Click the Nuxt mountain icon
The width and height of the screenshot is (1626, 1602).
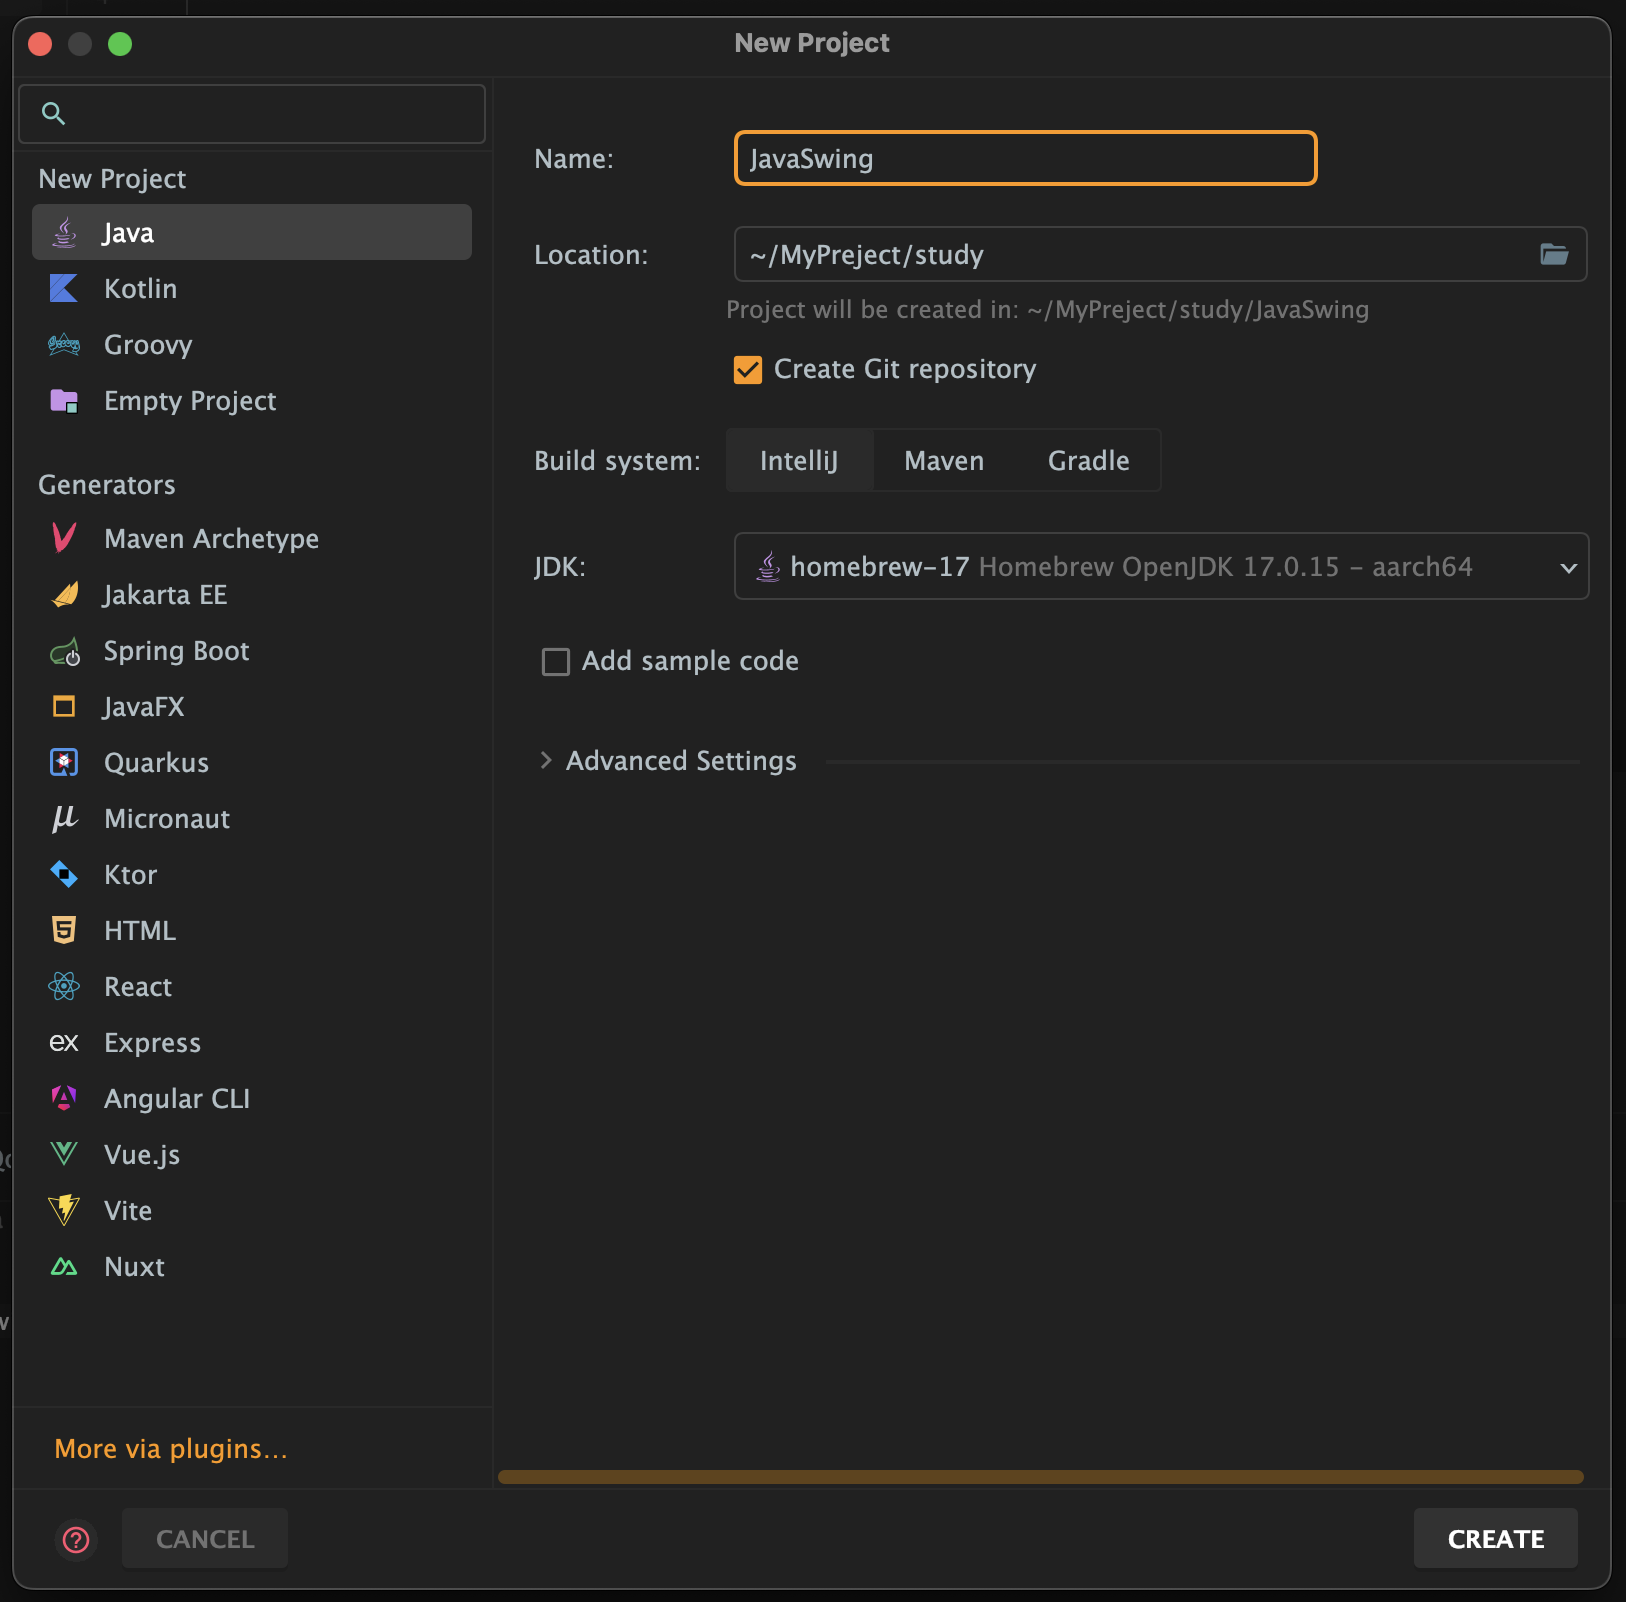click(x=64, y=1267)
